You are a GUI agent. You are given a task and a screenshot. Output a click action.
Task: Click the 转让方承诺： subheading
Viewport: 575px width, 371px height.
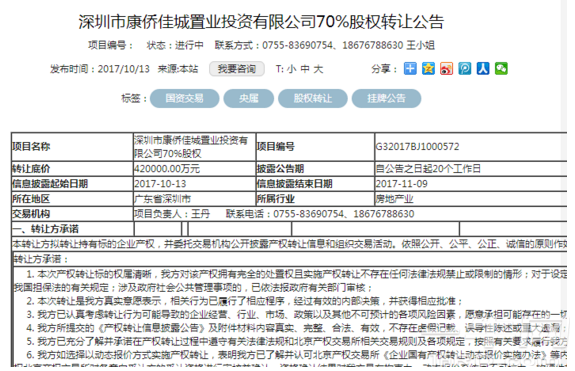tap(41, 259)
